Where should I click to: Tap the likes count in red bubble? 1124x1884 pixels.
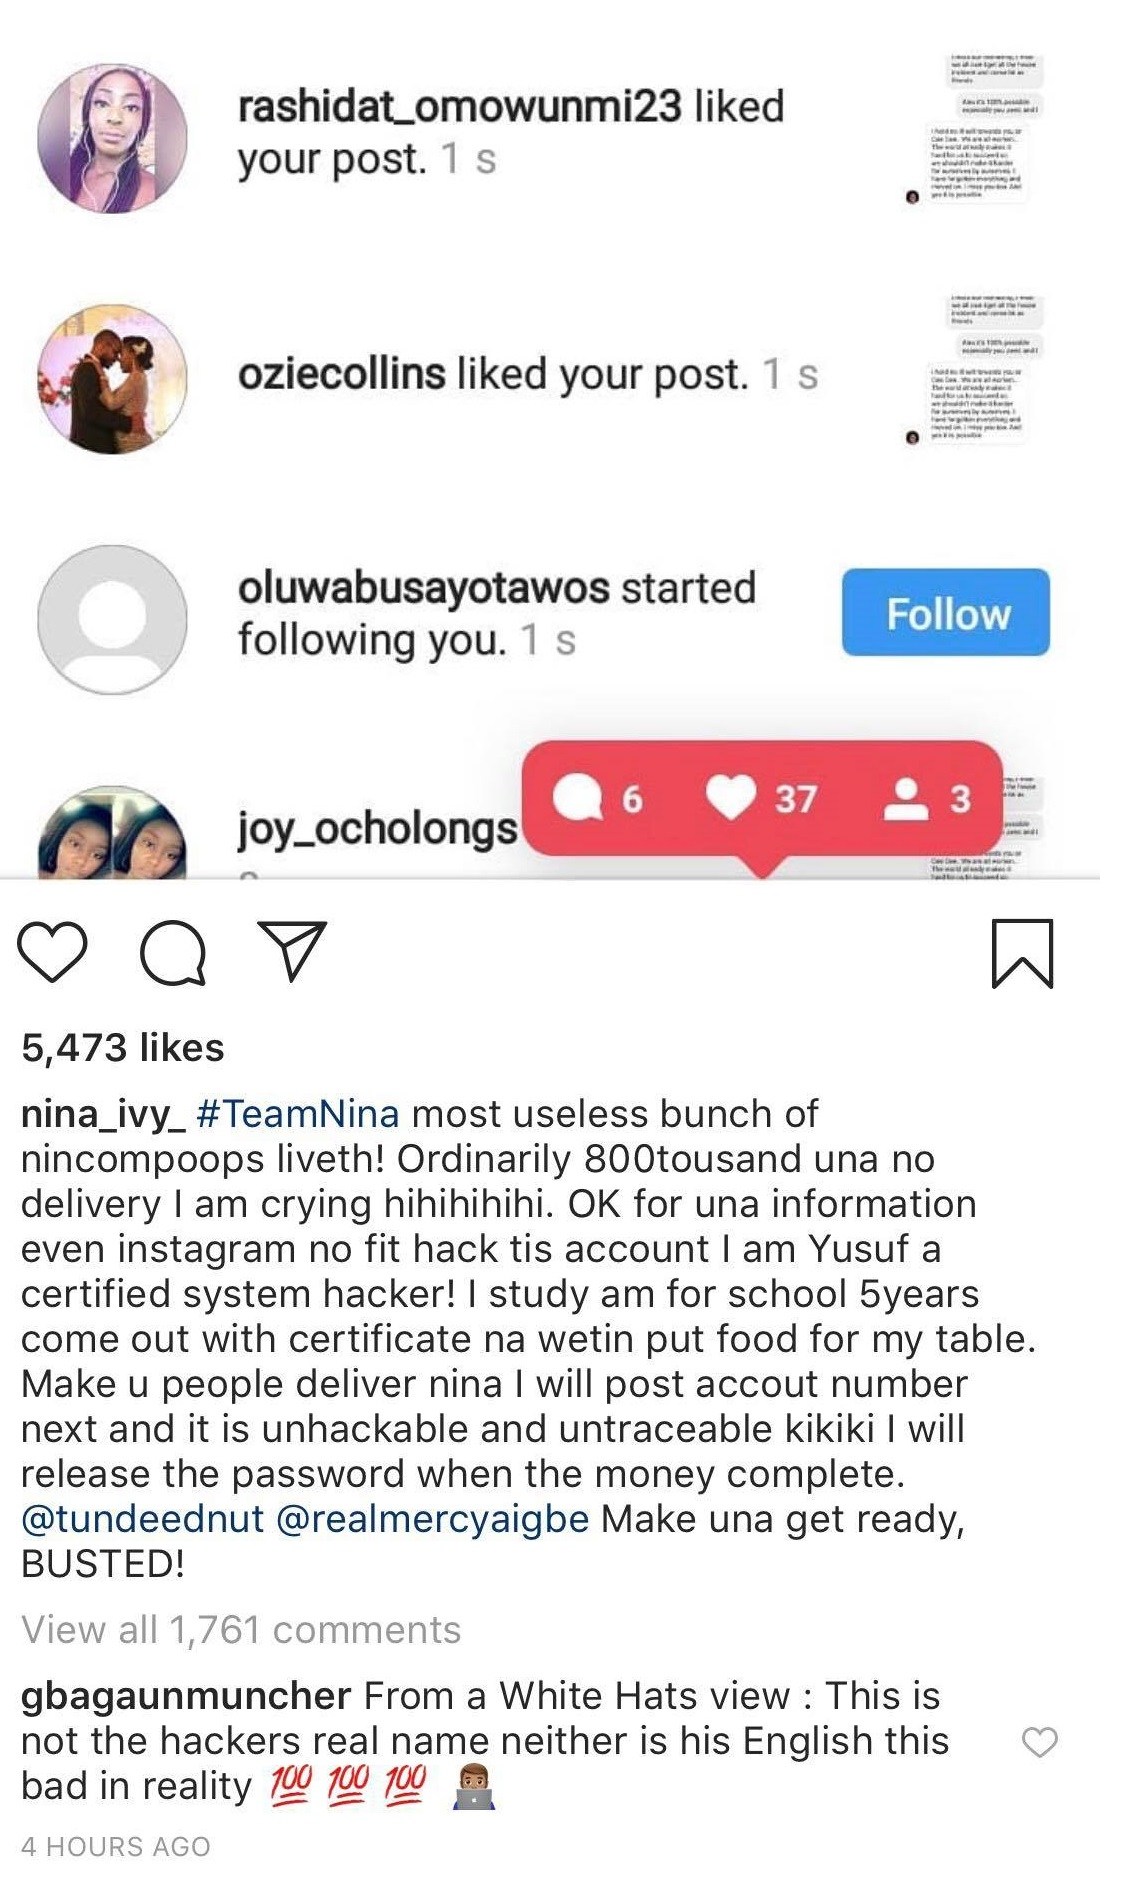point(762,798)
